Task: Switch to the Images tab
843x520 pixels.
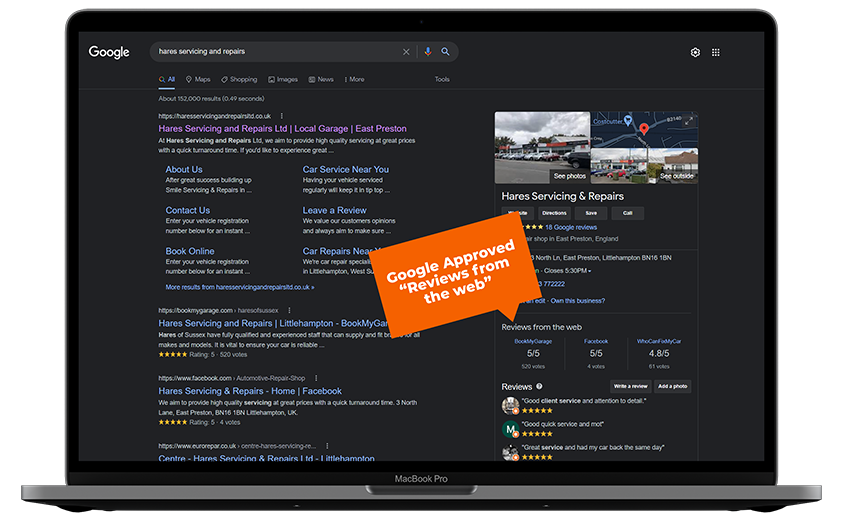Action: coord(283,79)
